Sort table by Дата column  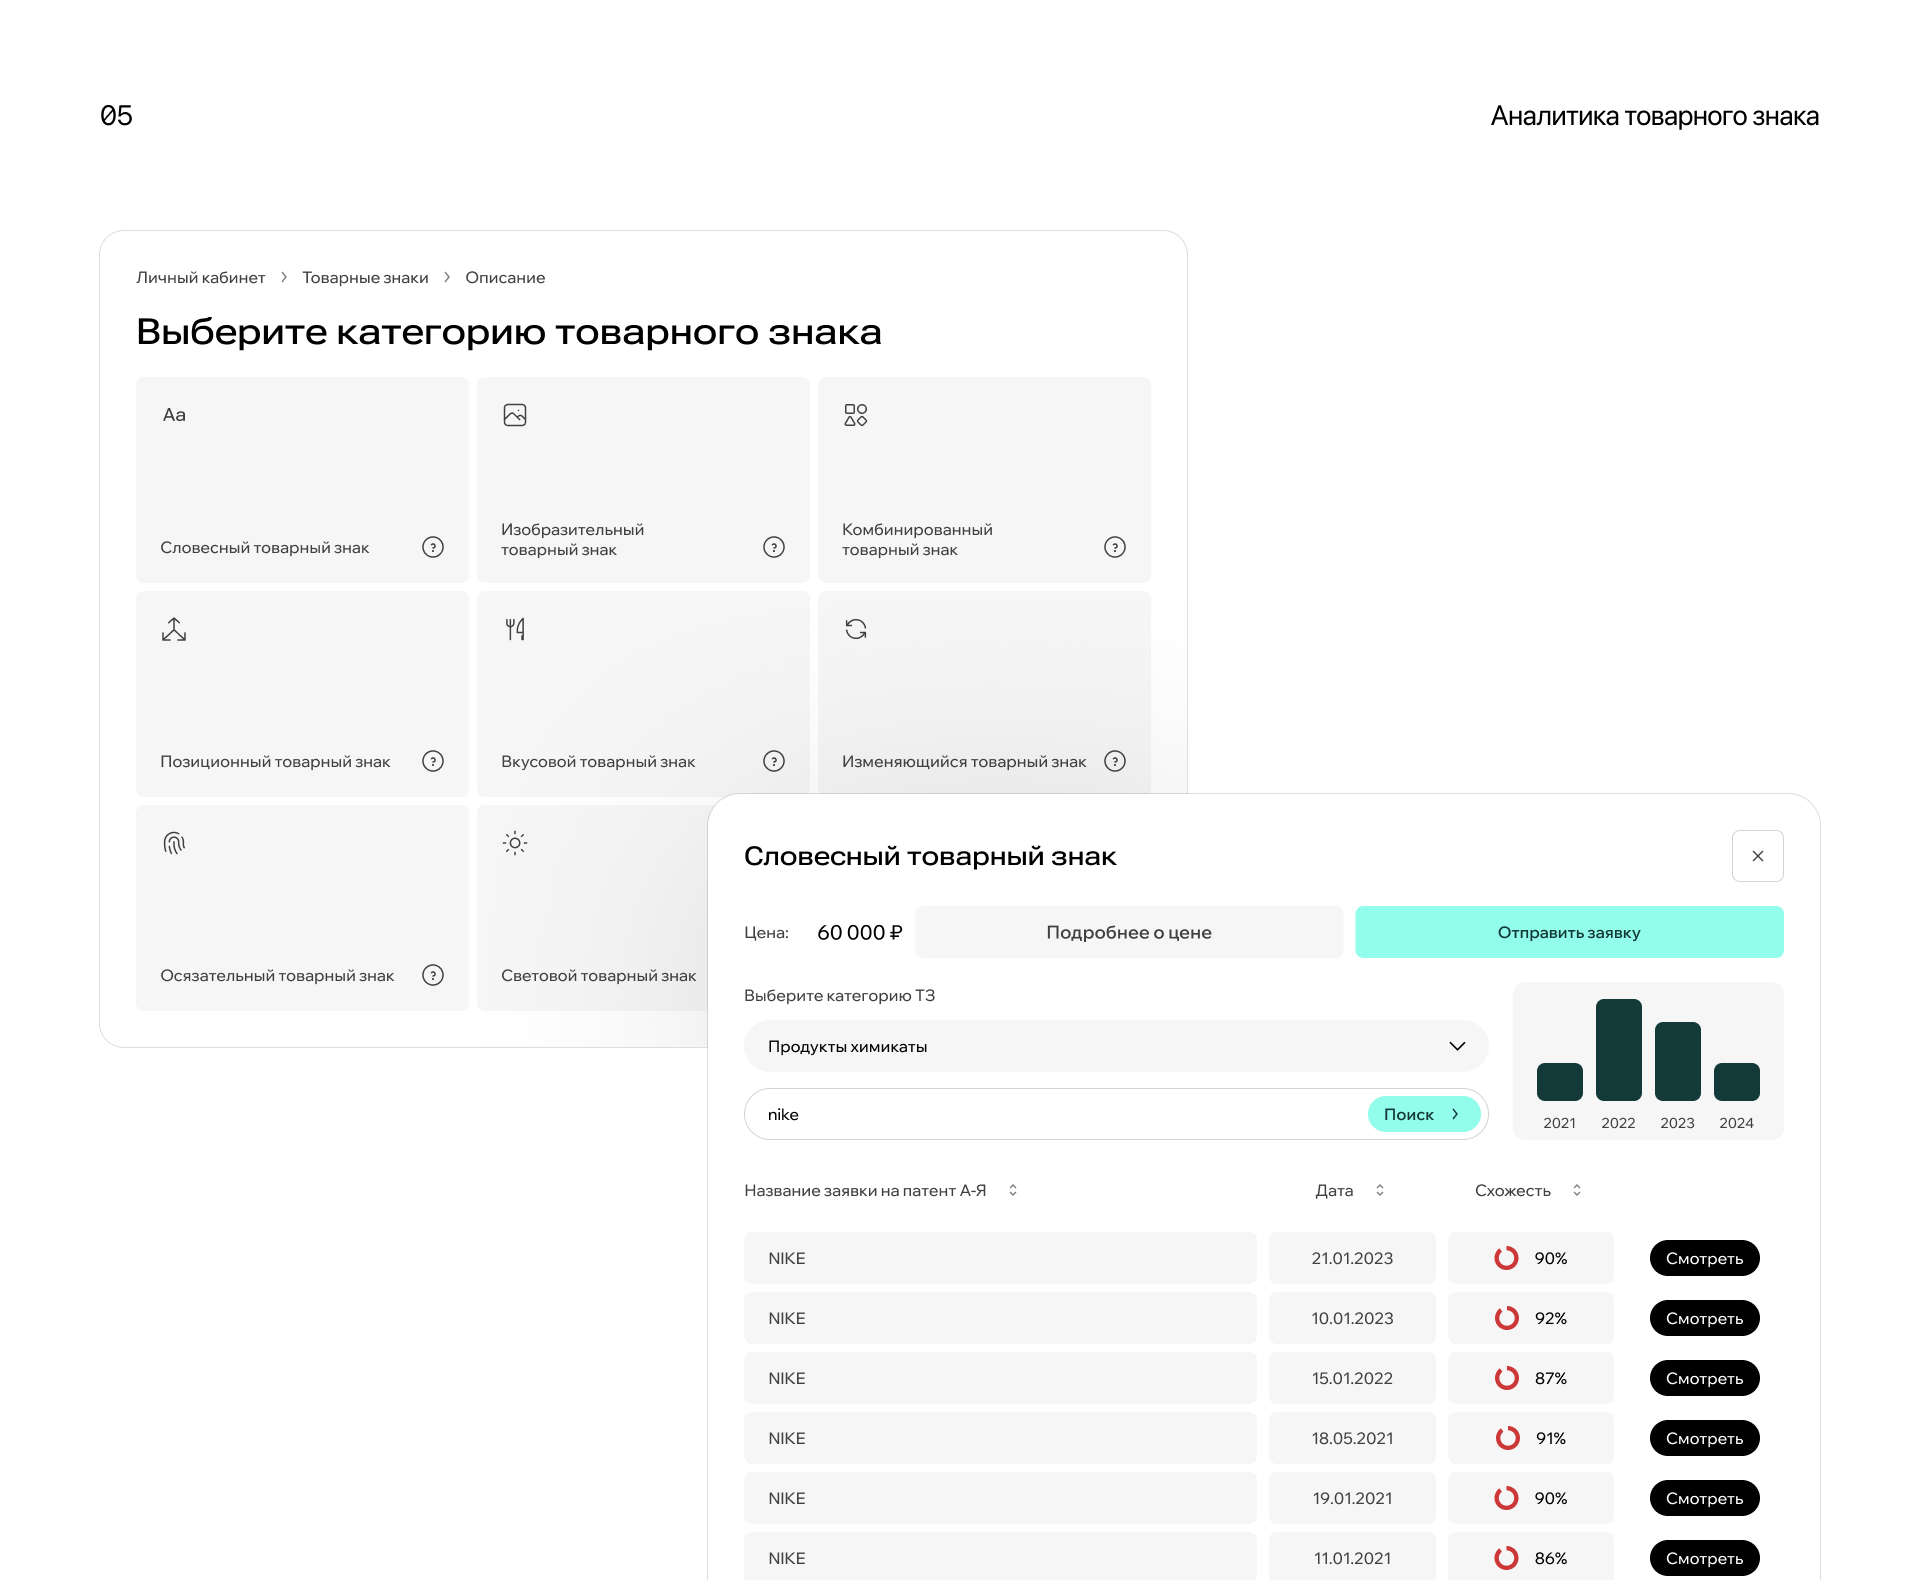coord(1380,1190)
